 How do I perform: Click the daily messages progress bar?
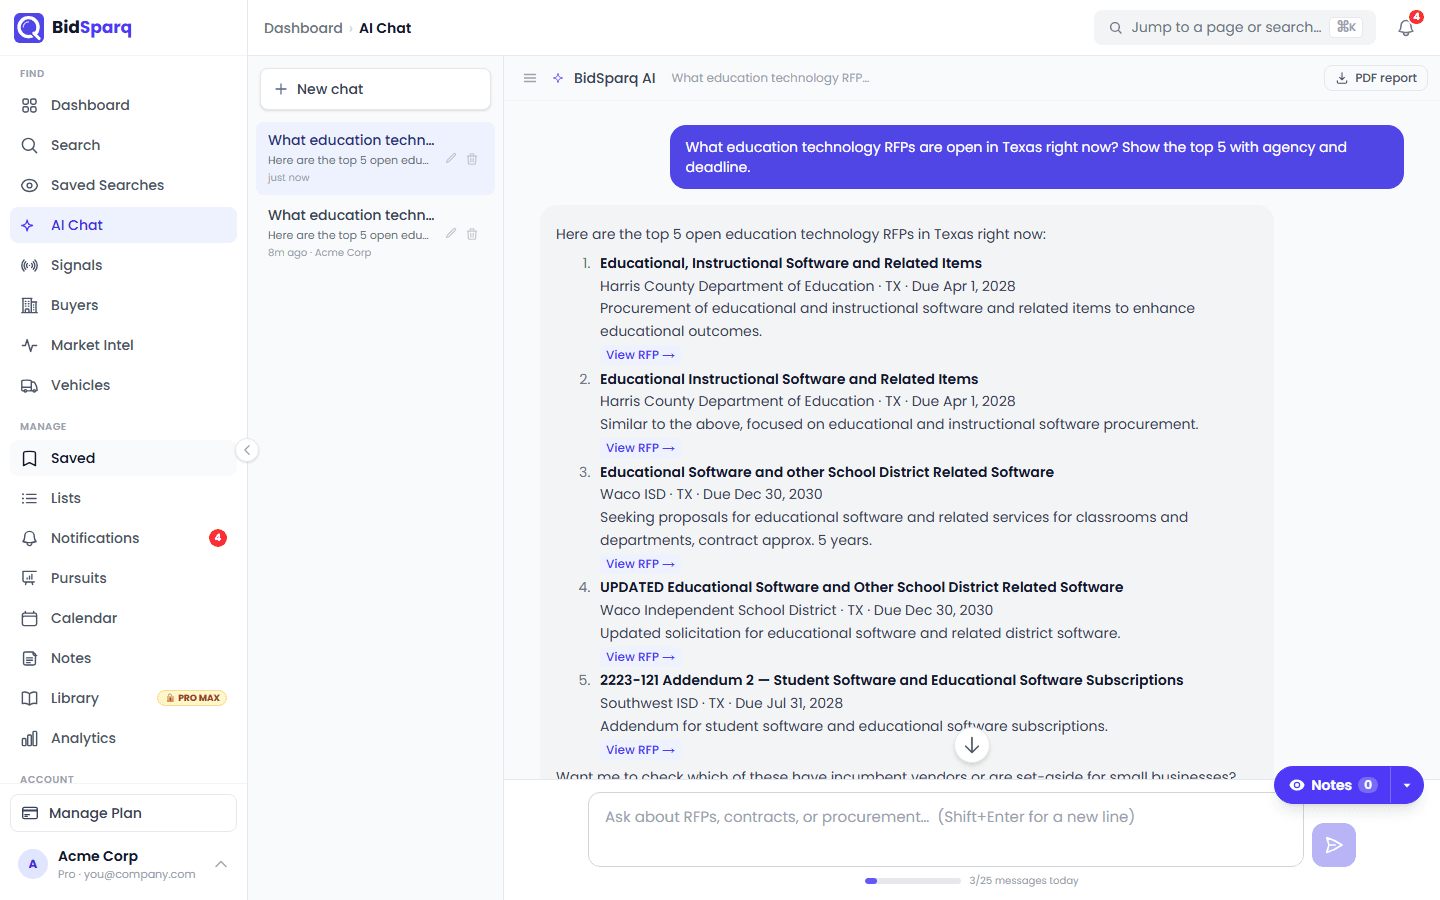click(913, 881)
